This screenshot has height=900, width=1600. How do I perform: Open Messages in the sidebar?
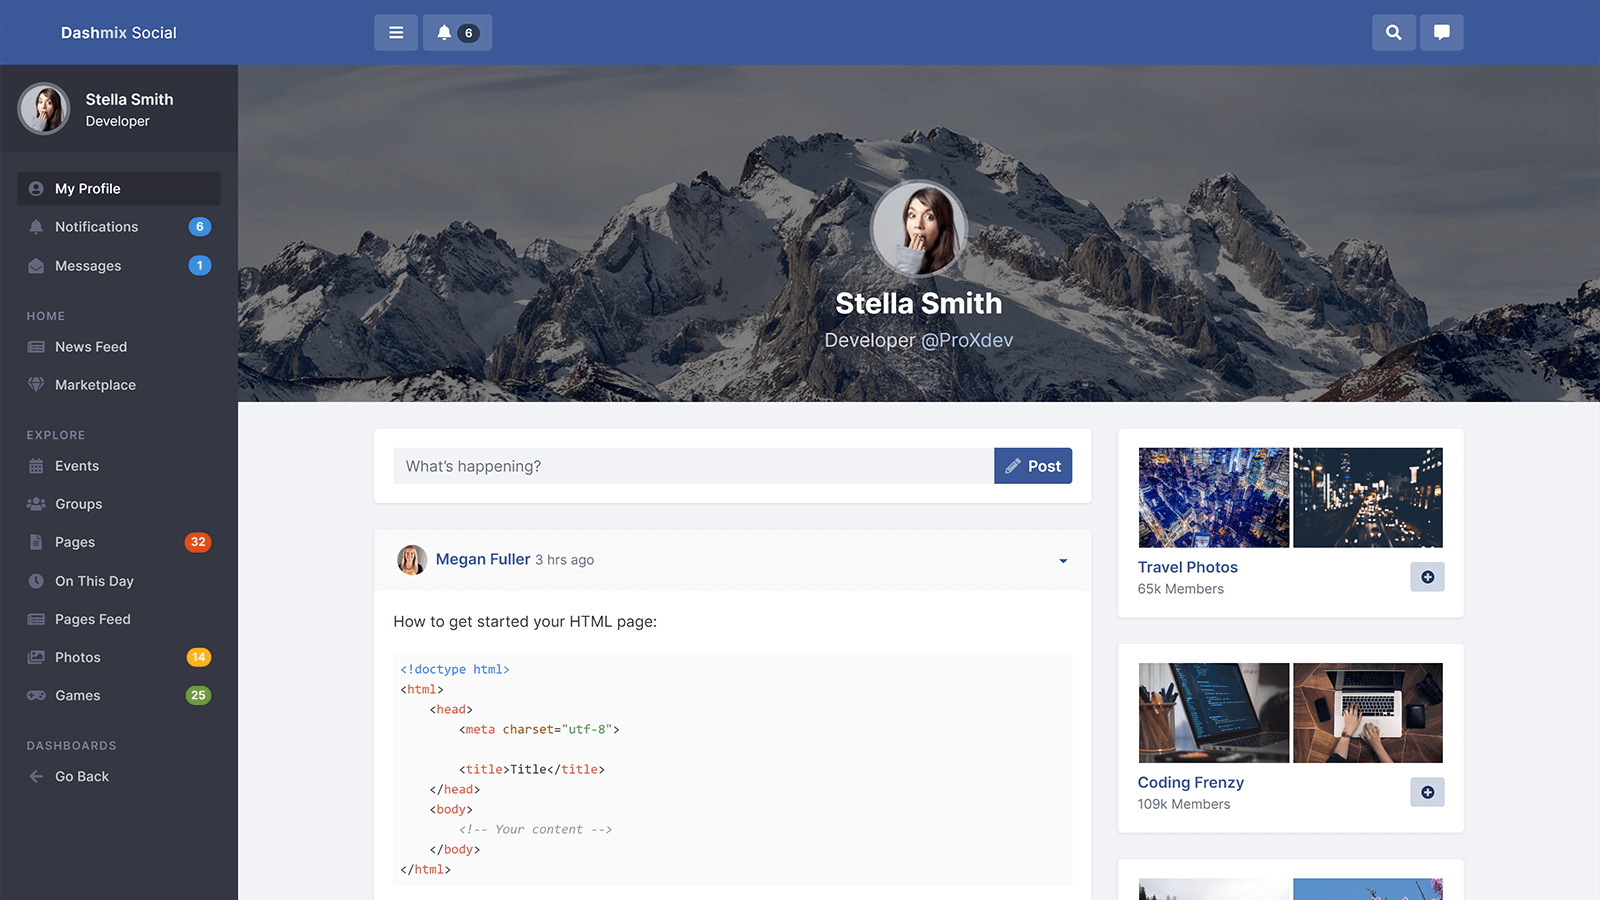click(88, 266)
